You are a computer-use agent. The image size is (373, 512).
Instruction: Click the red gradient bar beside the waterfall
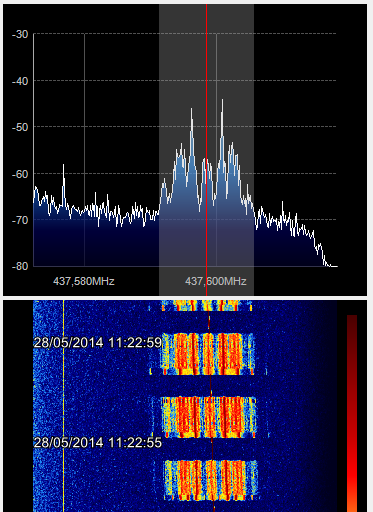[x=352, y=413]
